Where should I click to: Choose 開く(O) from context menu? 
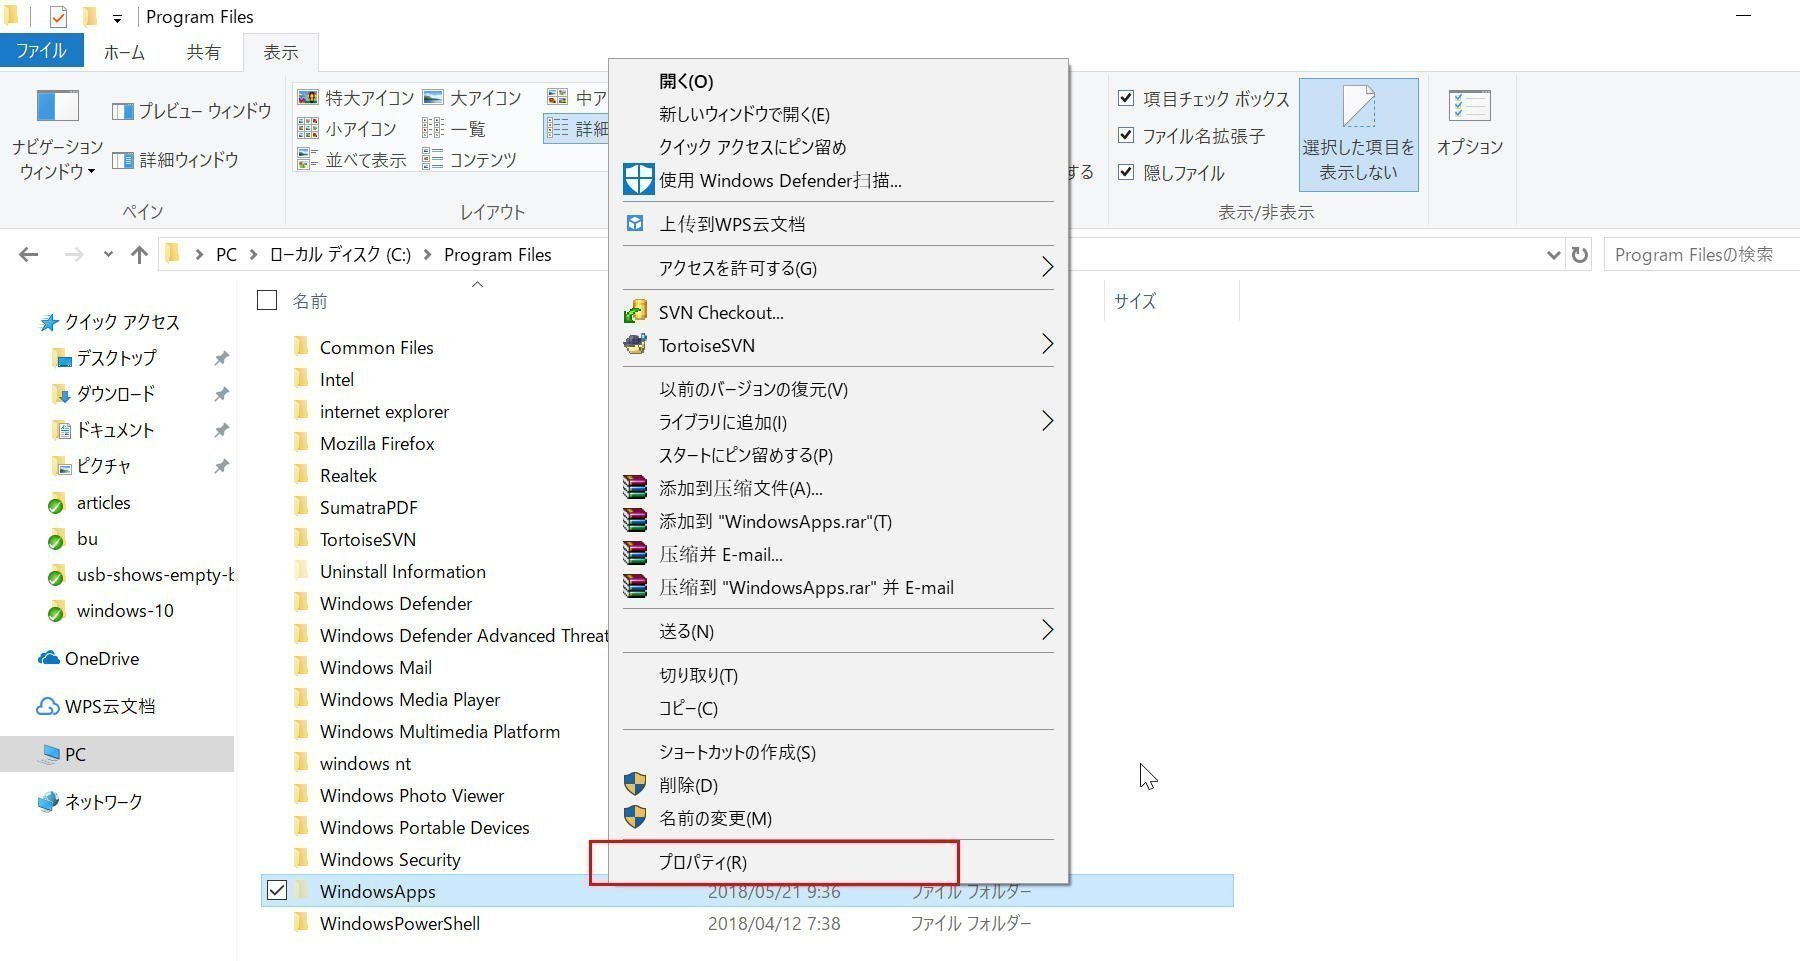pos(838,81)
